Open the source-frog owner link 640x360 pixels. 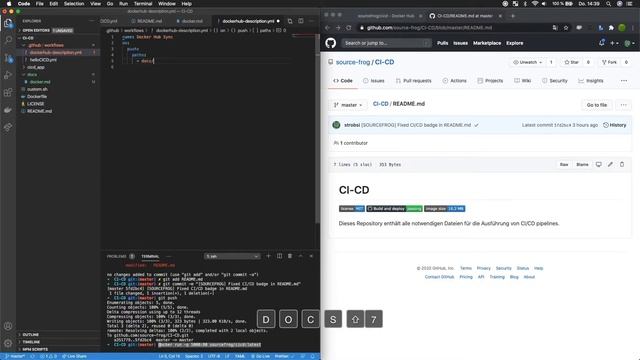[353, 62]
